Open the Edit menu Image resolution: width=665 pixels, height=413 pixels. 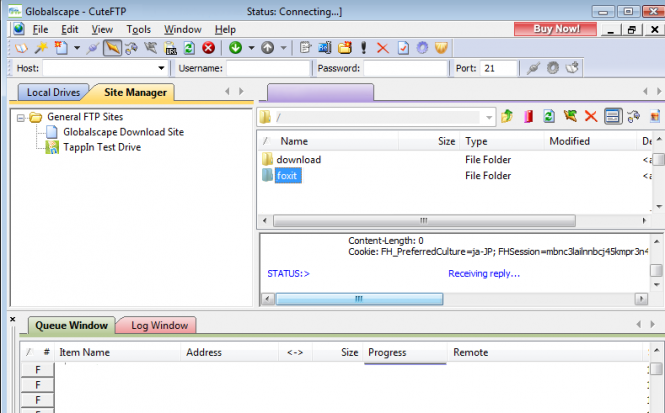tap(70, 29)
